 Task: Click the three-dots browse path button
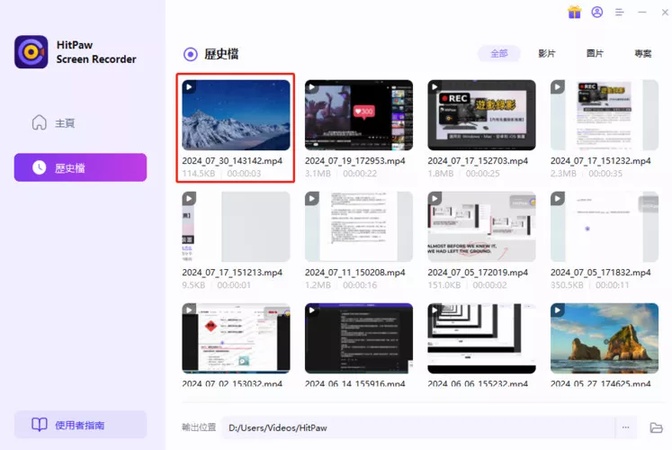626,428
